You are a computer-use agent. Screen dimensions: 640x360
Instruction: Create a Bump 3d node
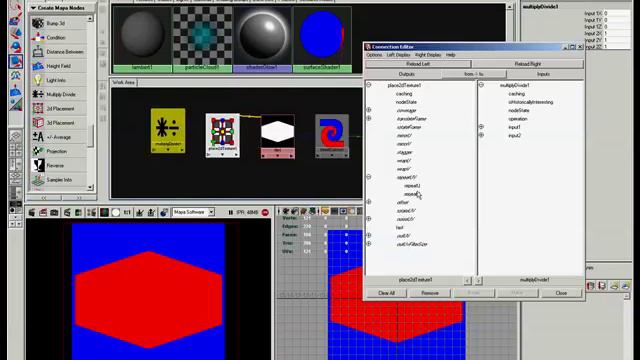coord(58,23)
